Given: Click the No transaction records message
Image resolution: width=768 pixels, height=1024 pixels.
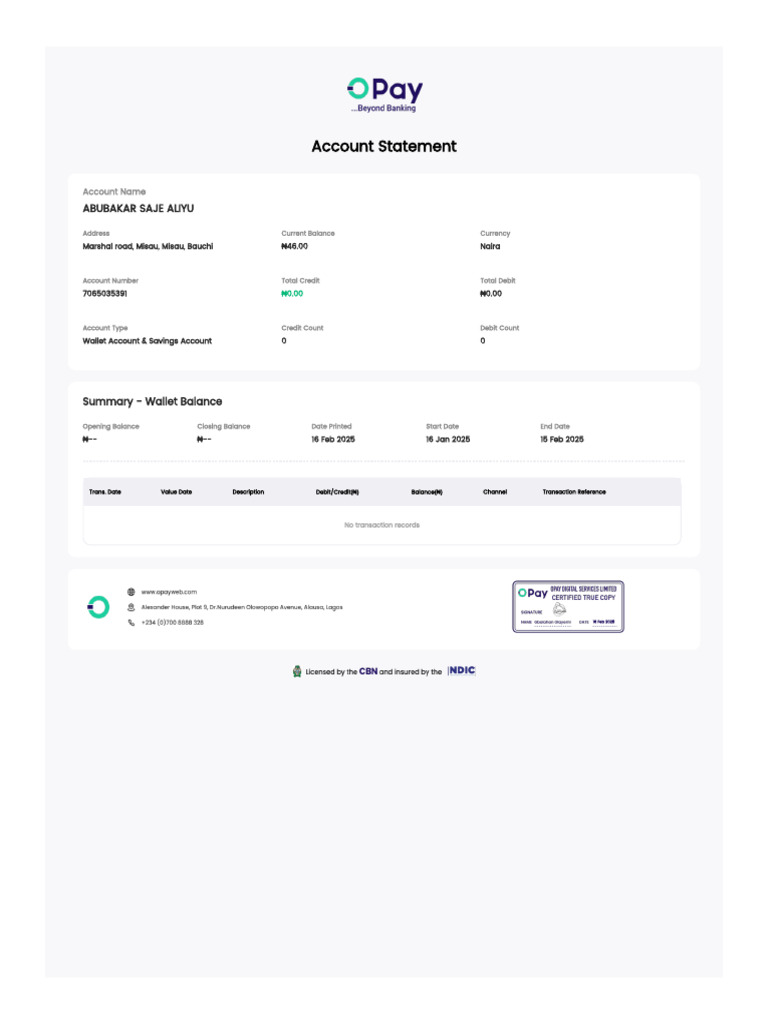Looking at the screenshot, I should pos(382,525).
